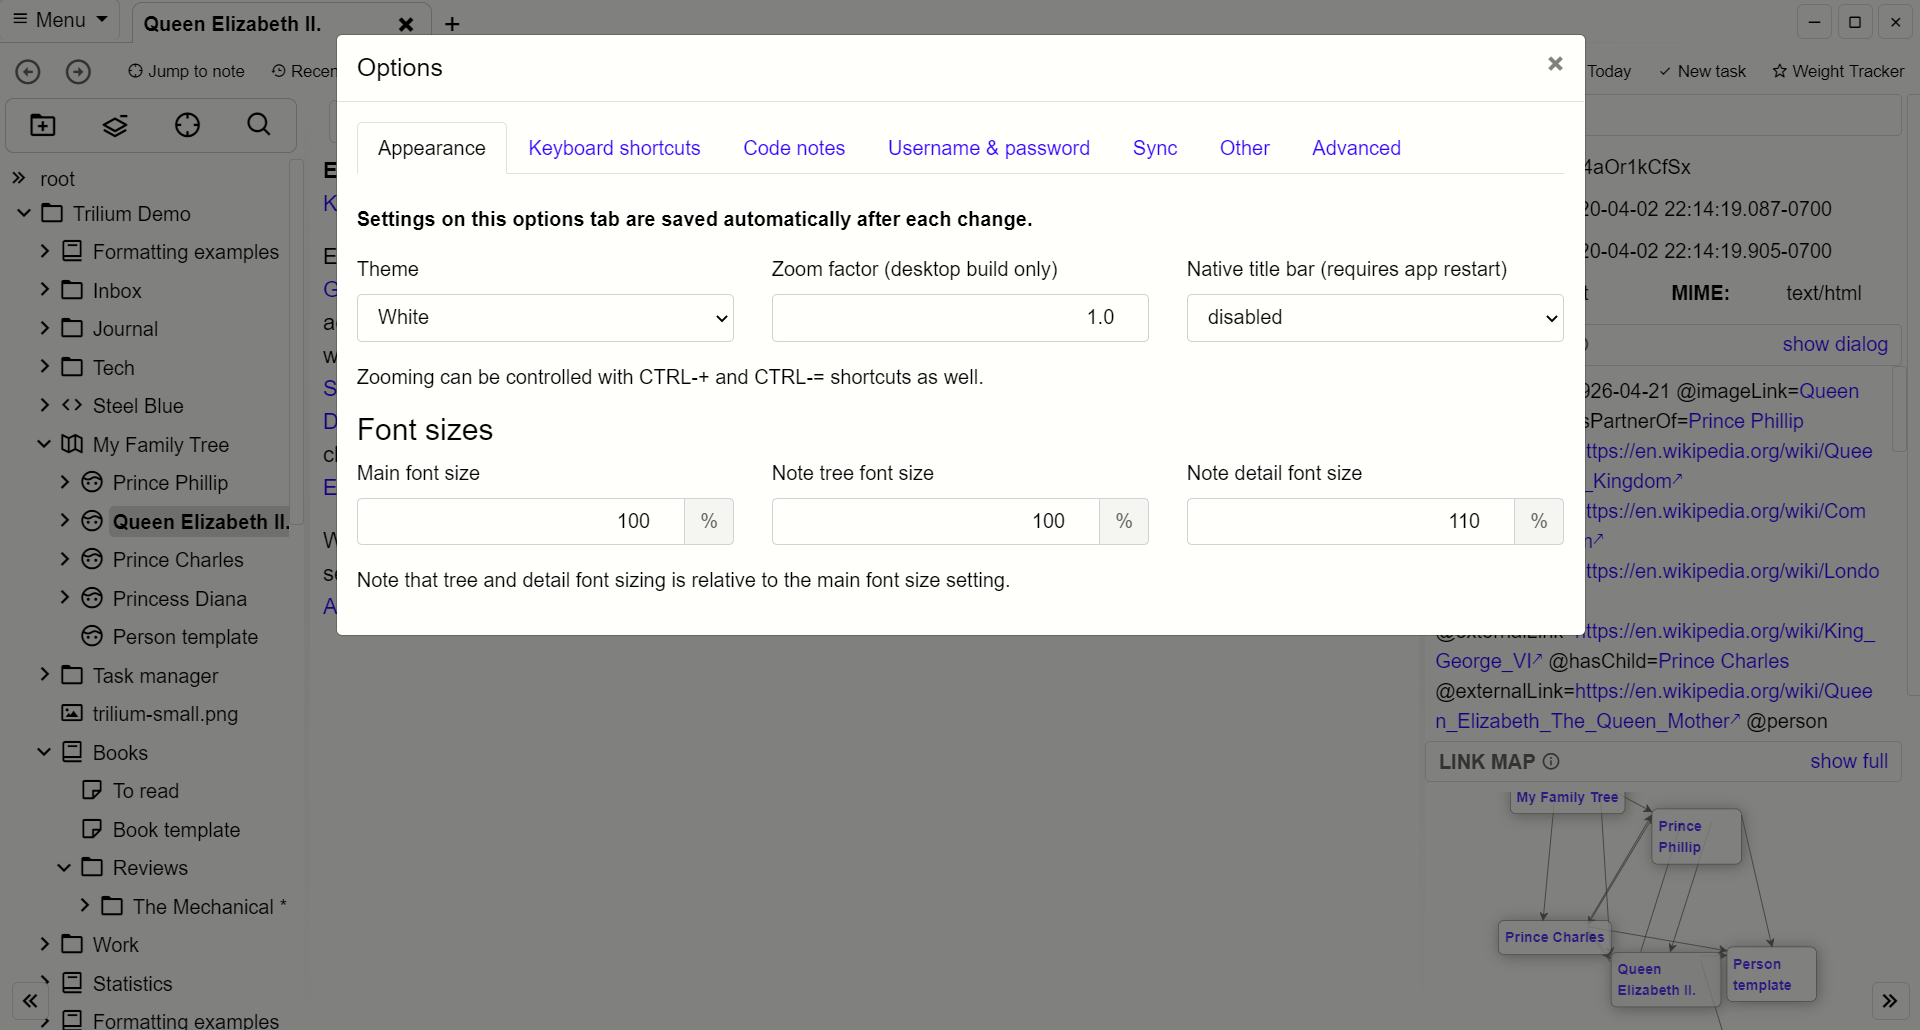Viewport: 1920px width, 1030px height.
Task: Open the Theme dropdown
Action: pos(545,318)
